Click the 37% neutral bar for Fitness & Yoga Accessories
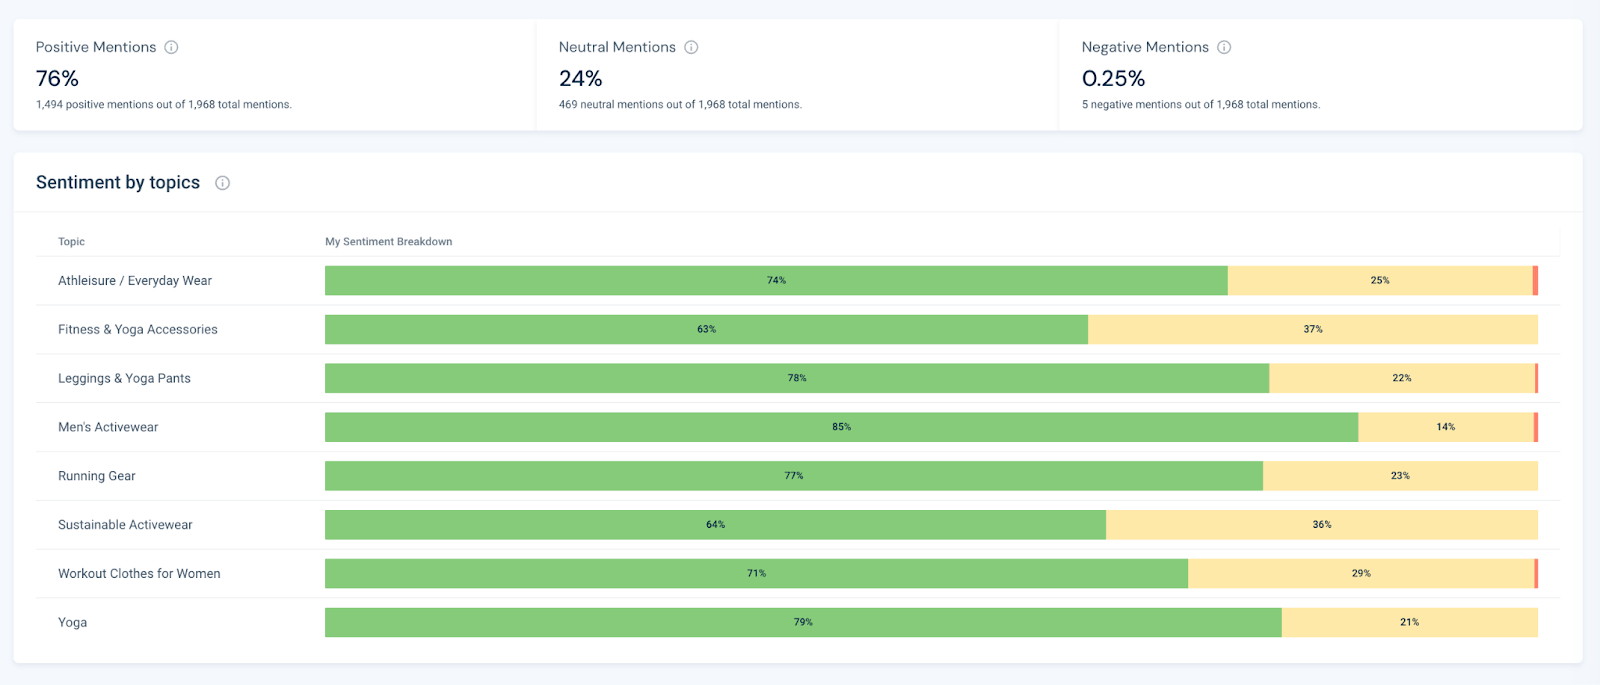Screen dimensions: 1600x685 click(x=1313, y=330)
